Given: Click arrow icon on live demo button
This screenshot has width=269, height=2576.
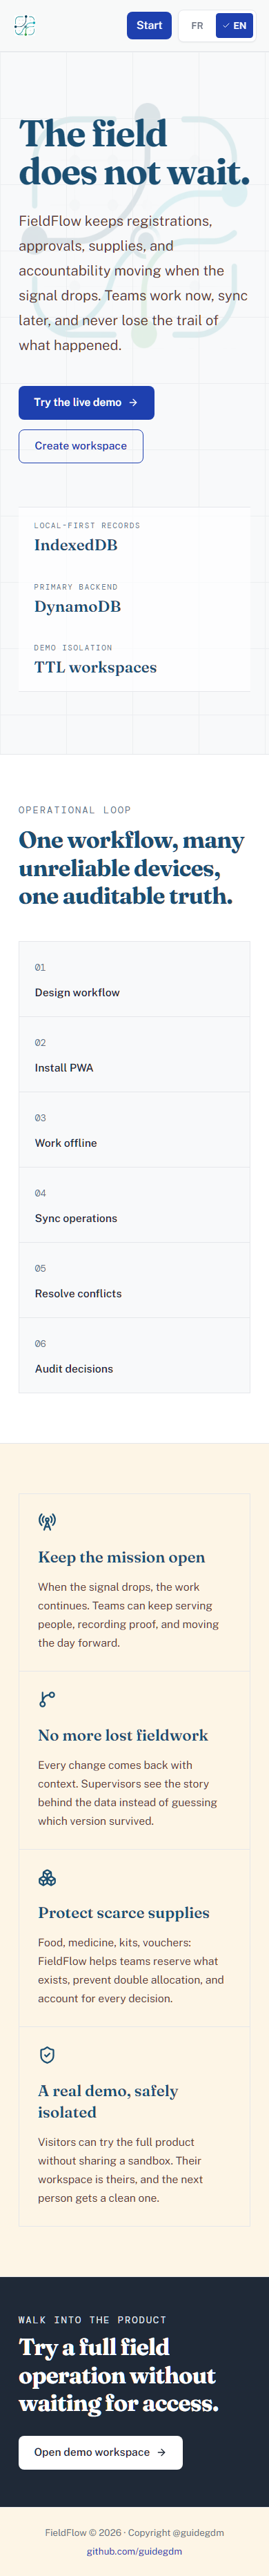Looking at the screenshot, I should coord(133,402).
